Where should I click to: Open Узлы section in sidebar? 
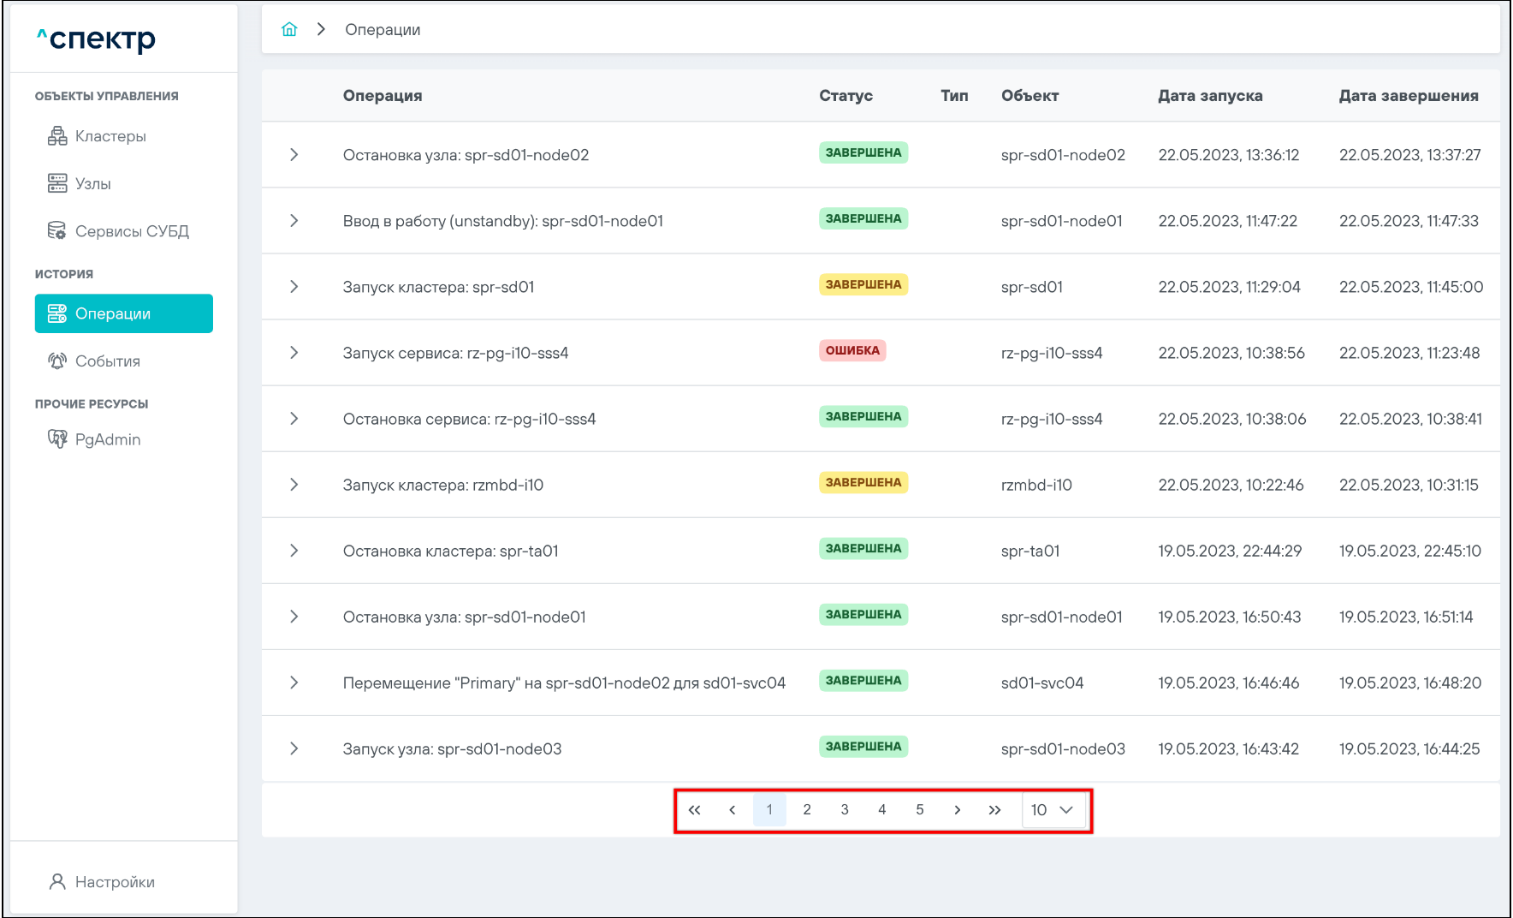coord(92,184)
